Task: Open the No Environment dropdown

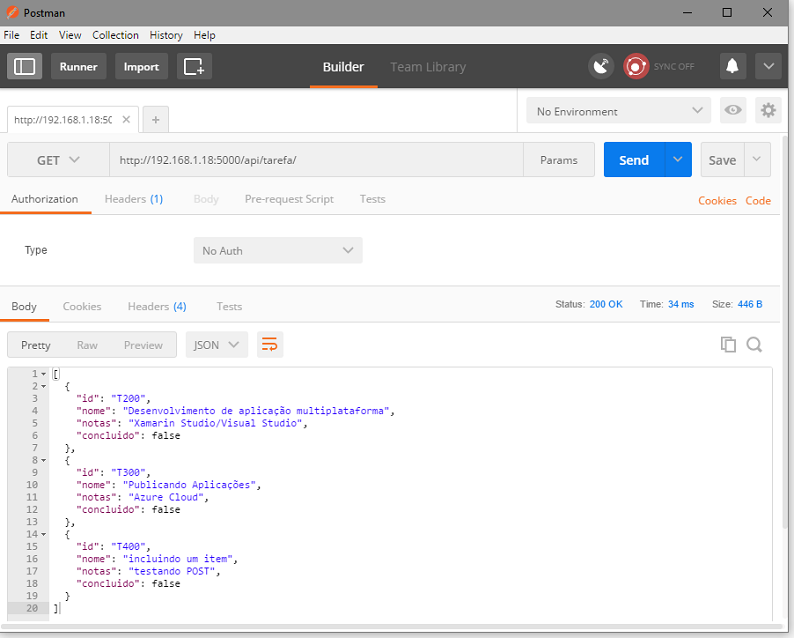Action: tap(618, 110)
